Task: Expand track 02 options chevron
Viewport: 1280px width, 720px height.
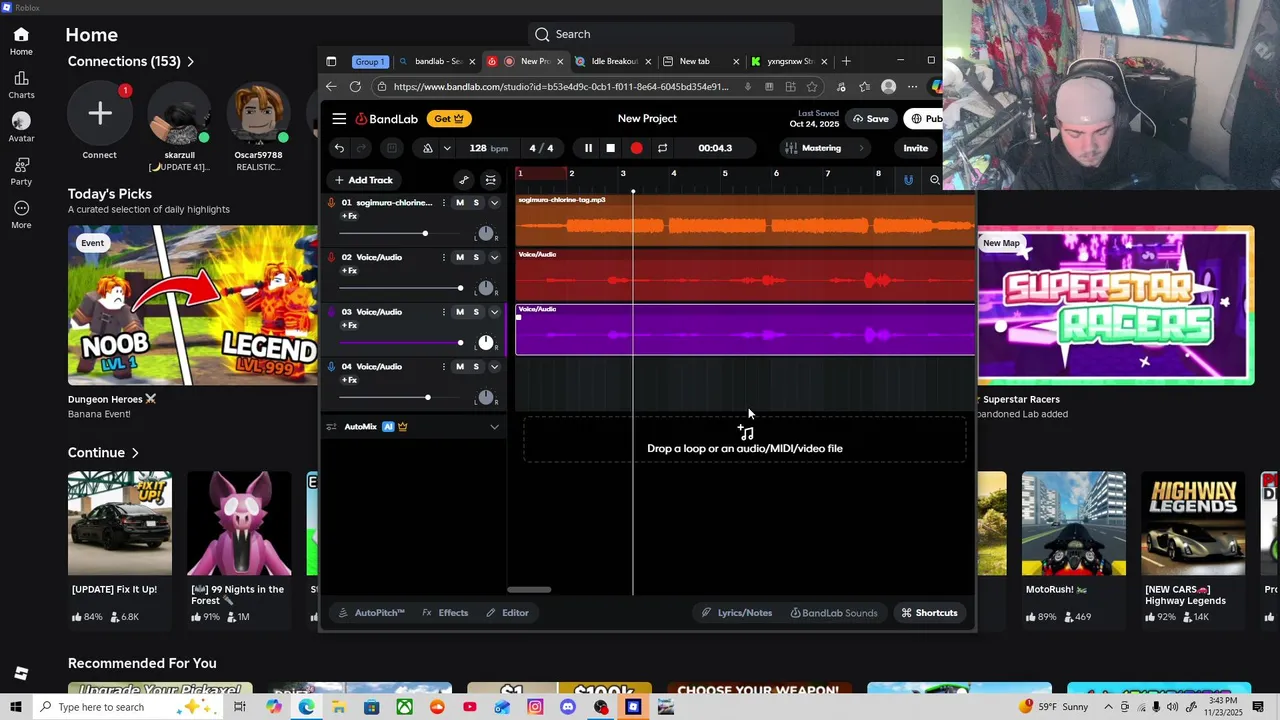Action: pyautogui.click(x=494, y=257)
